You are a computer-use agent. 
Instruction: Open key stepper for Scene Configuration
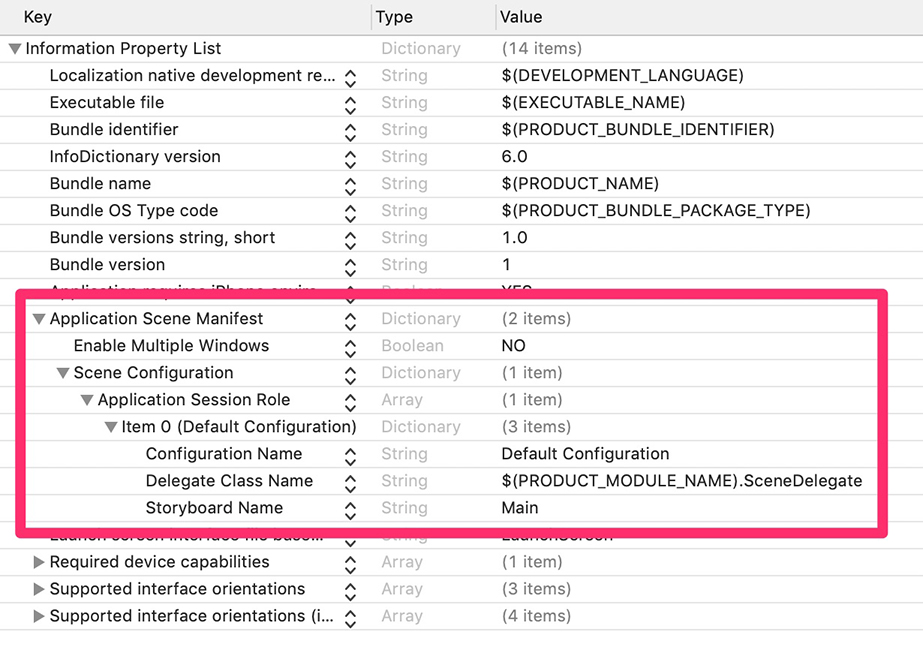(x=350, y=376)
